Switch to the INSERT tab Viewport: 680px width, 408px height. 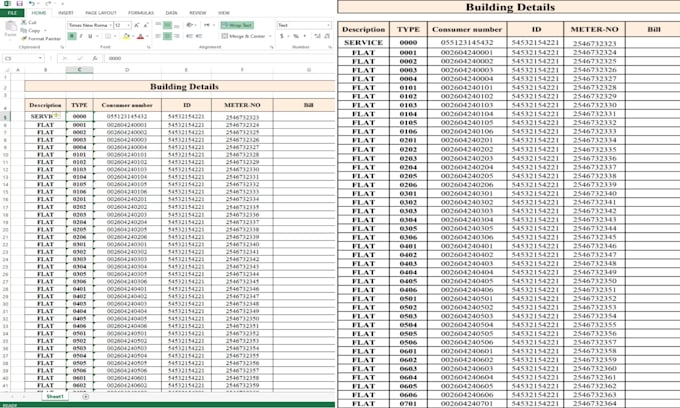pyautogui.click(x=66, y=13)
